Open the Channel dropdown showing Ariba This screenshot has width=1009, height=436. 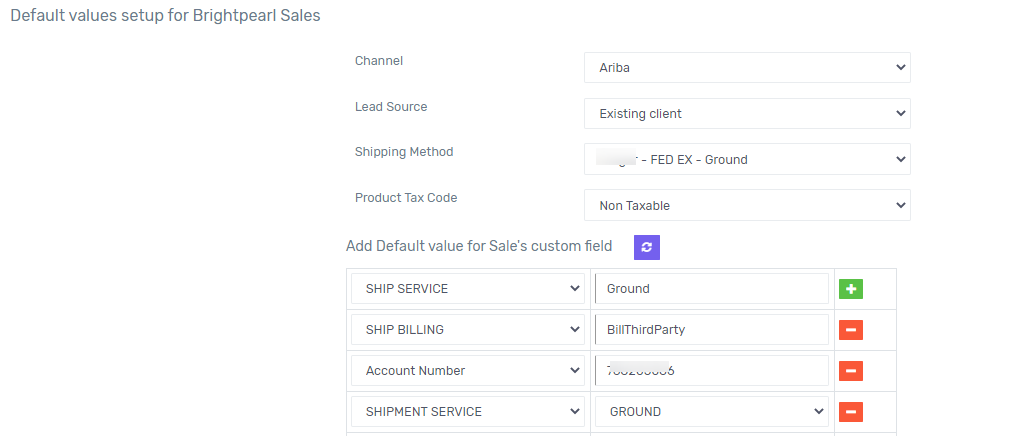[747, 68]
